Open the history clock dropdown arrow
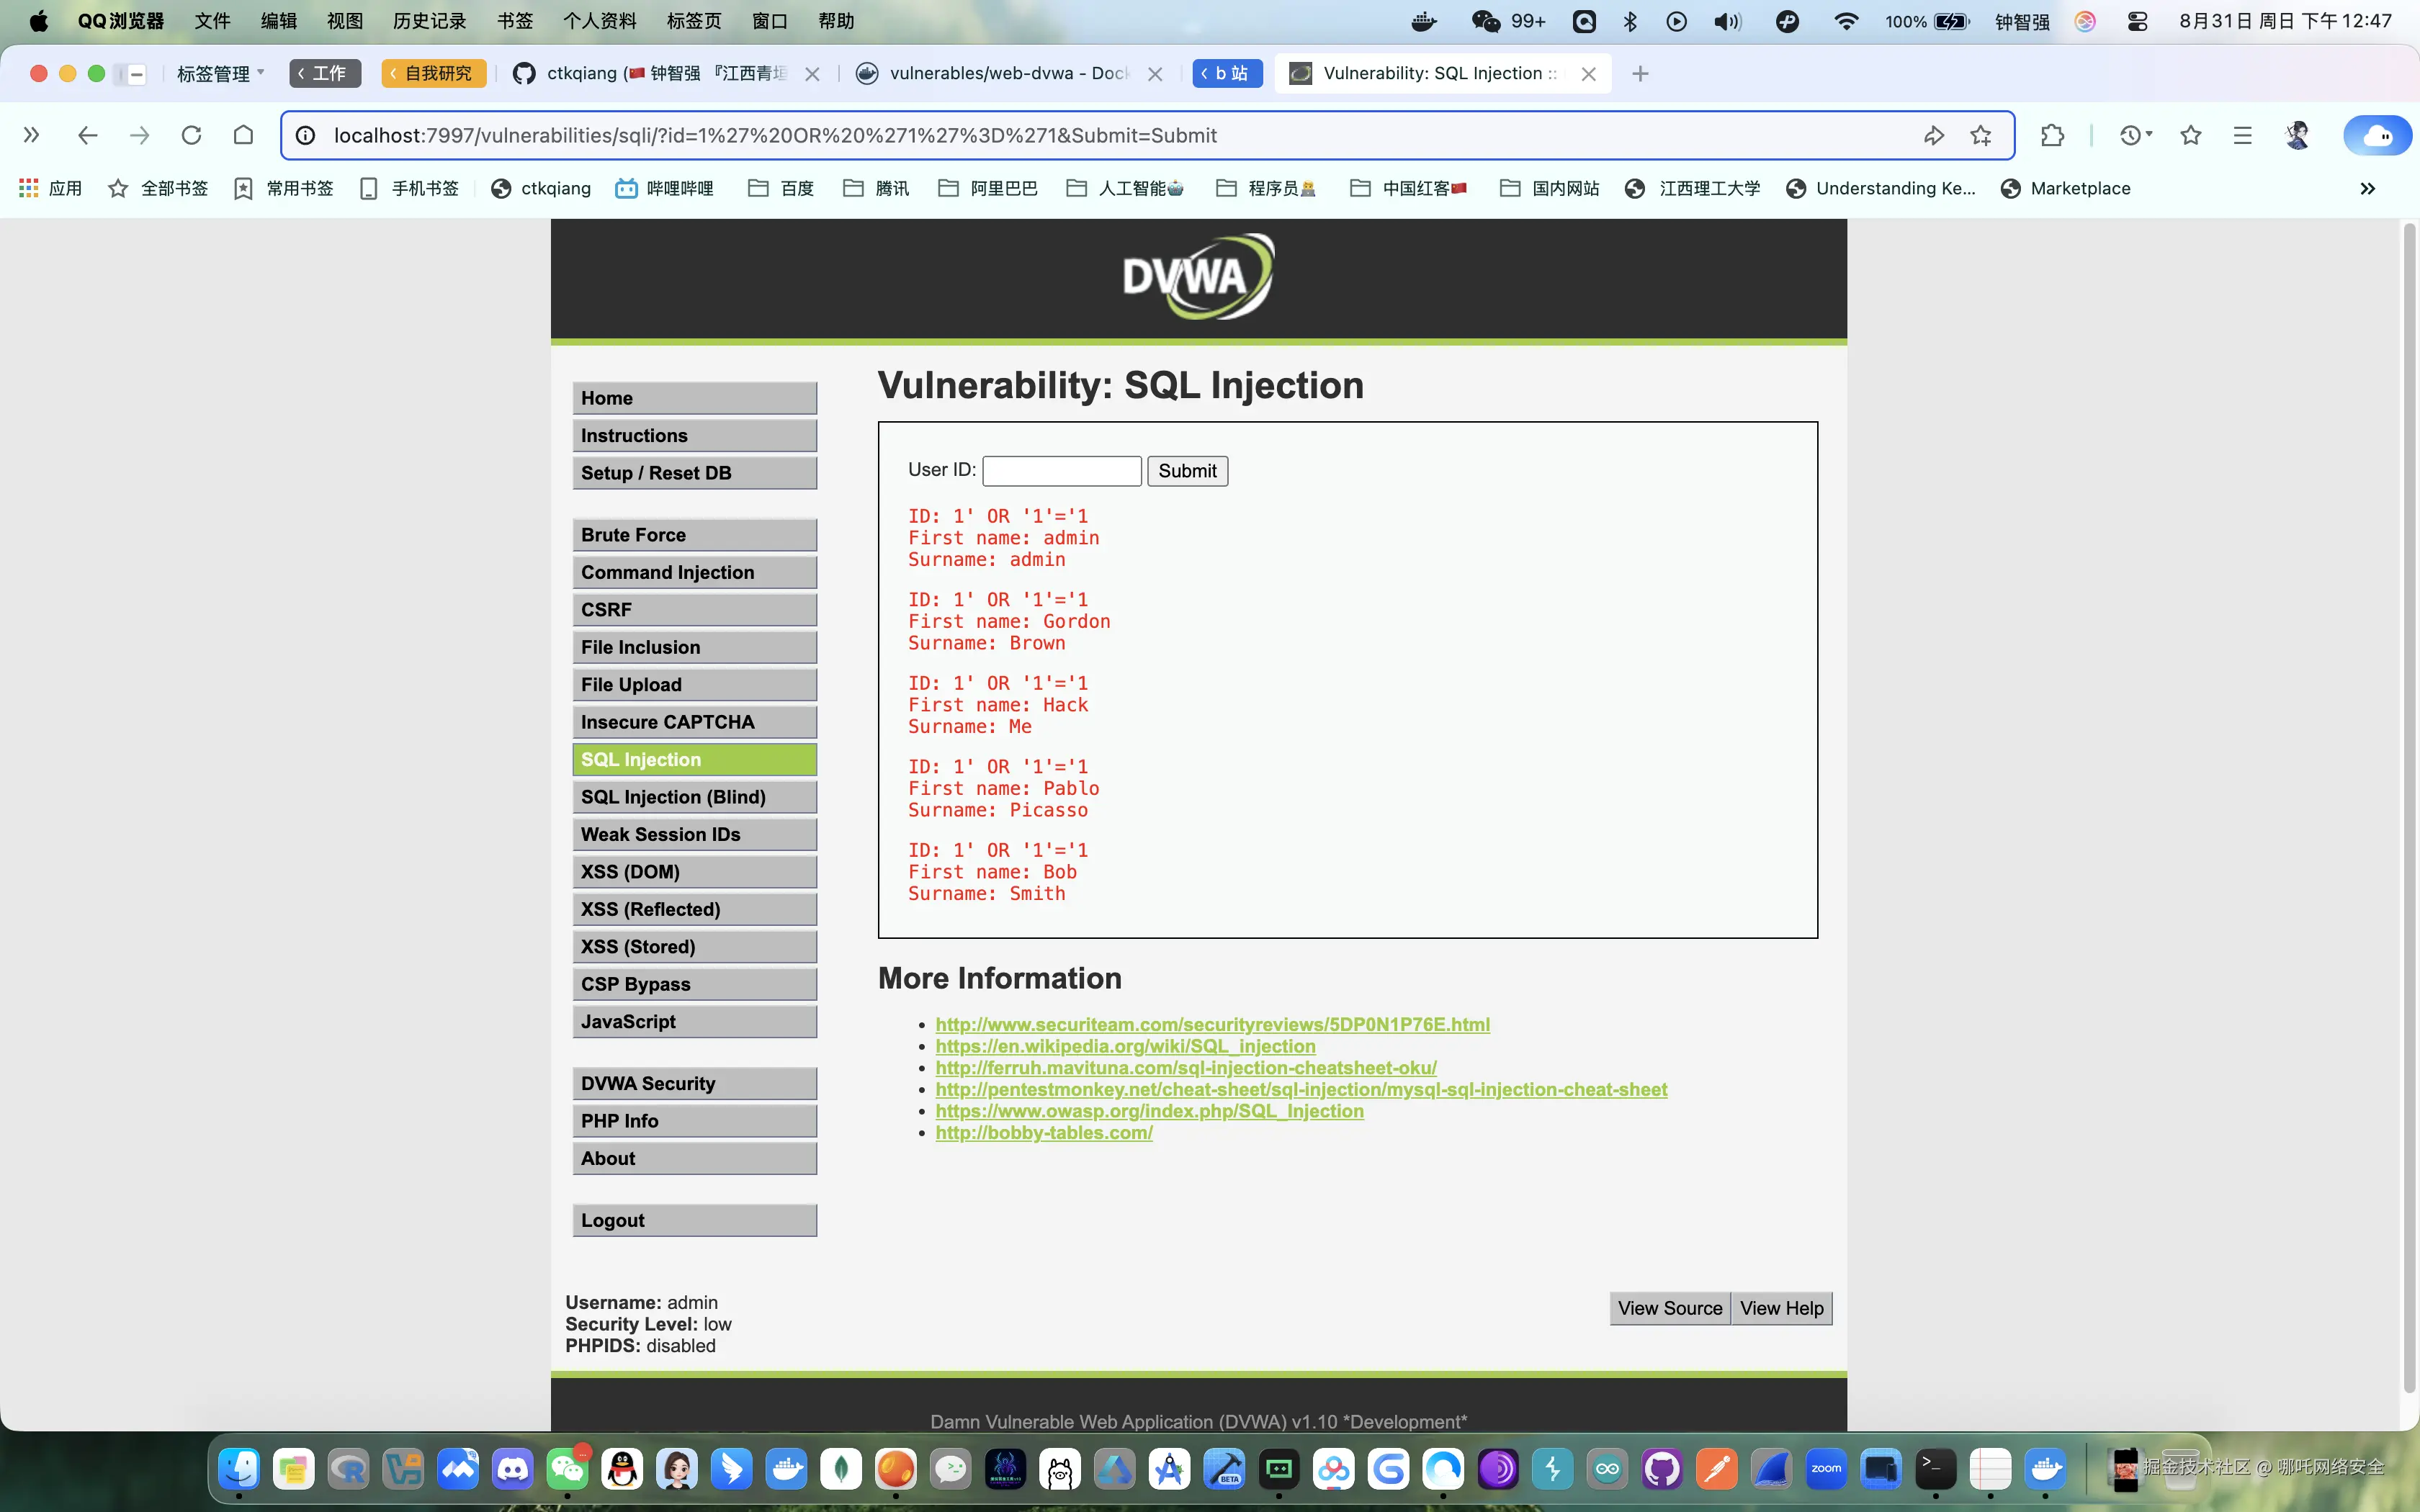 tap(2148, 134)
